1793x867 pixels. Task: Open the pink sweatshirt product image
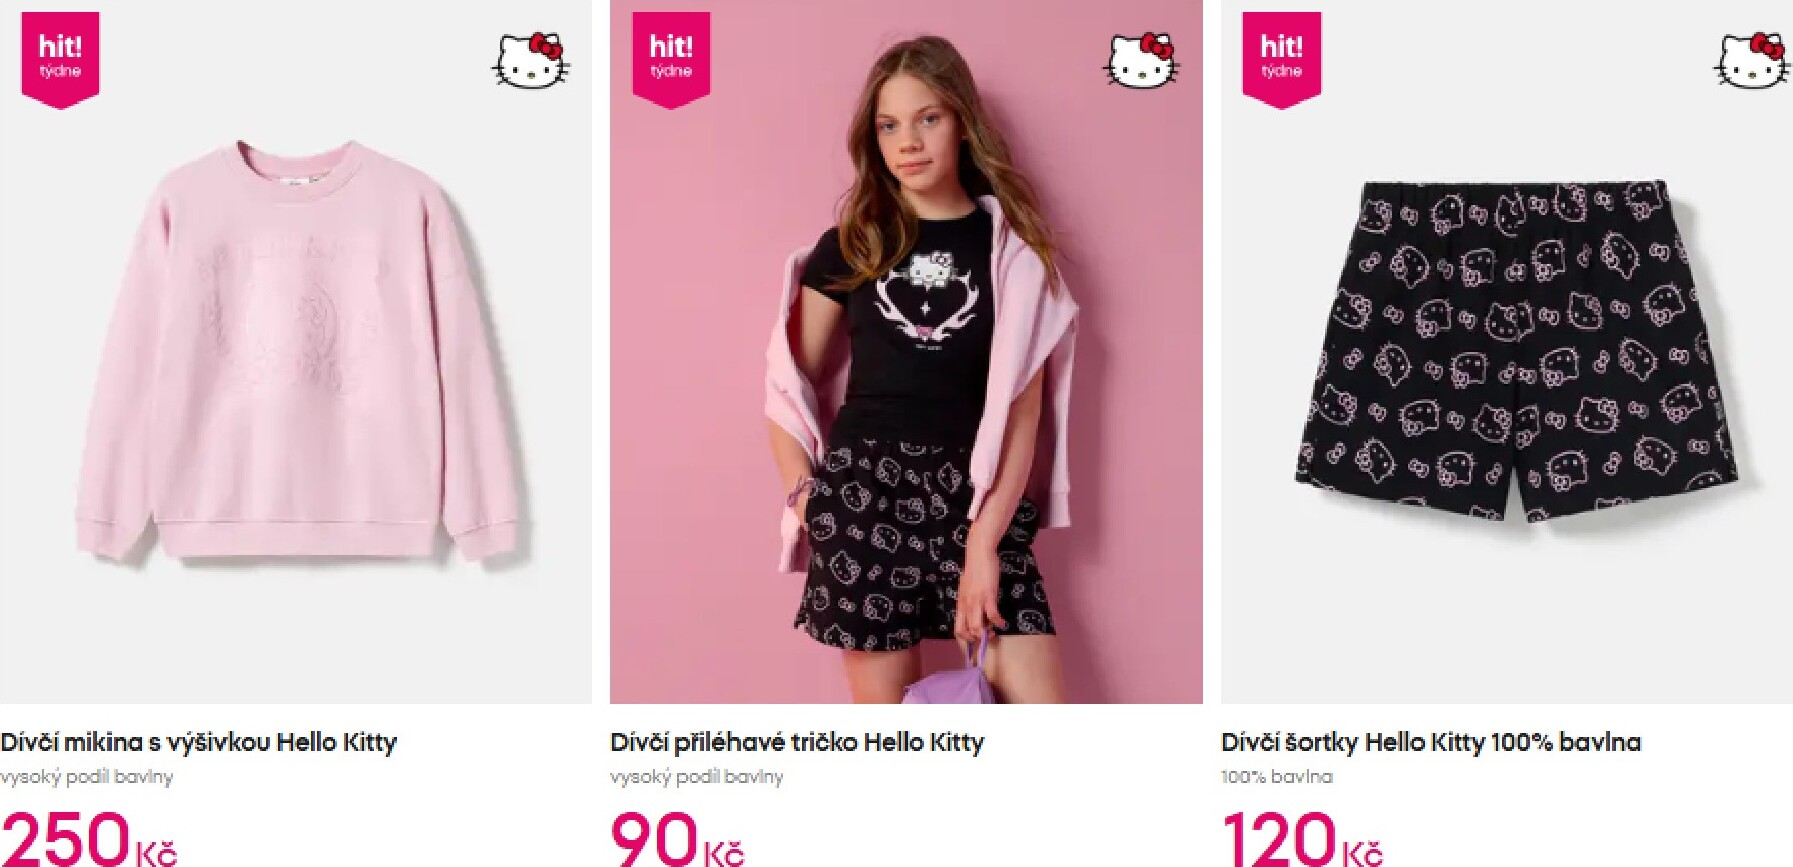click(x=296, y=352)
